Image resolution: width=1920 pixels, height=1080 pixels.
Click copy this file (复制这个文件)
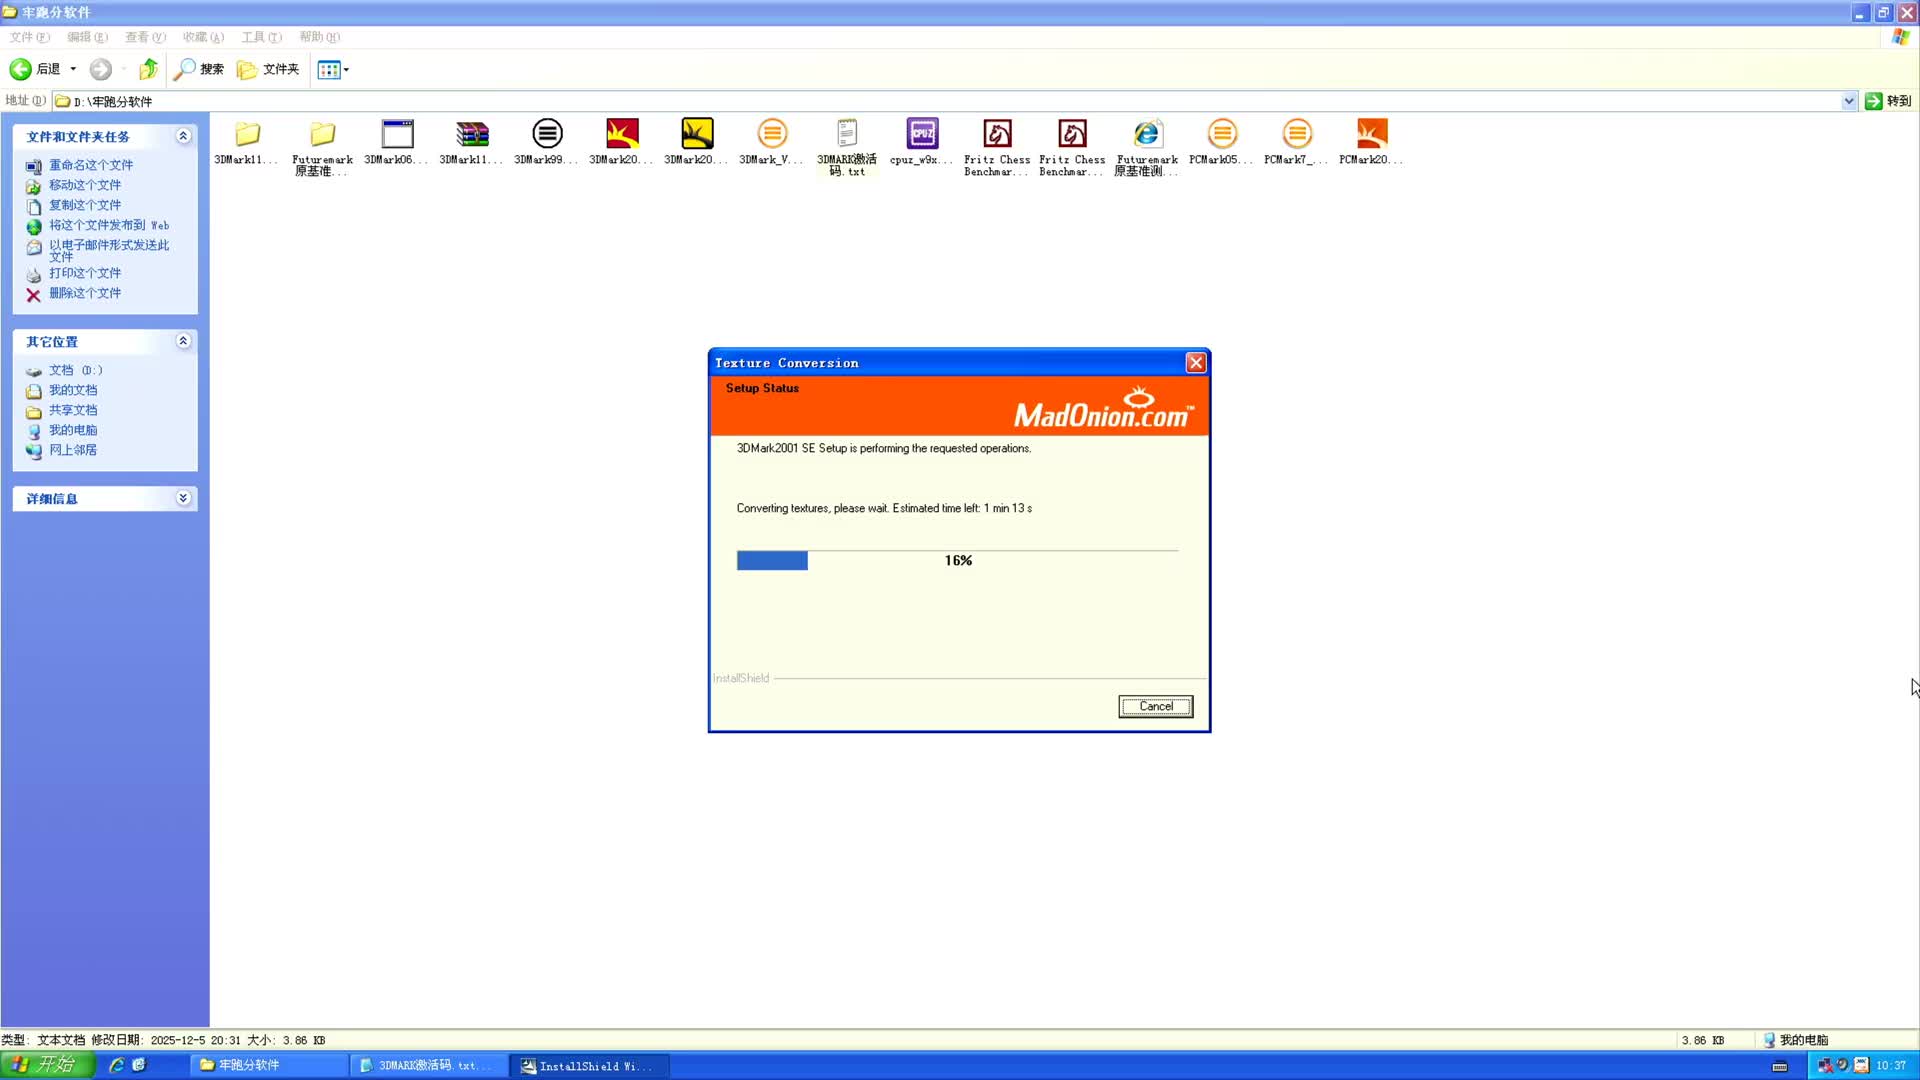[x=85, y=205]
